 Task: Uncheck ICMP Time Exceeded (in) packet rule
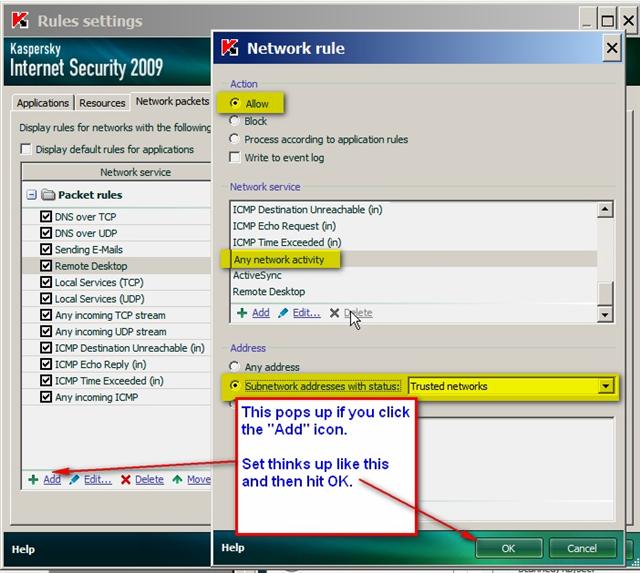click(46, 380)
